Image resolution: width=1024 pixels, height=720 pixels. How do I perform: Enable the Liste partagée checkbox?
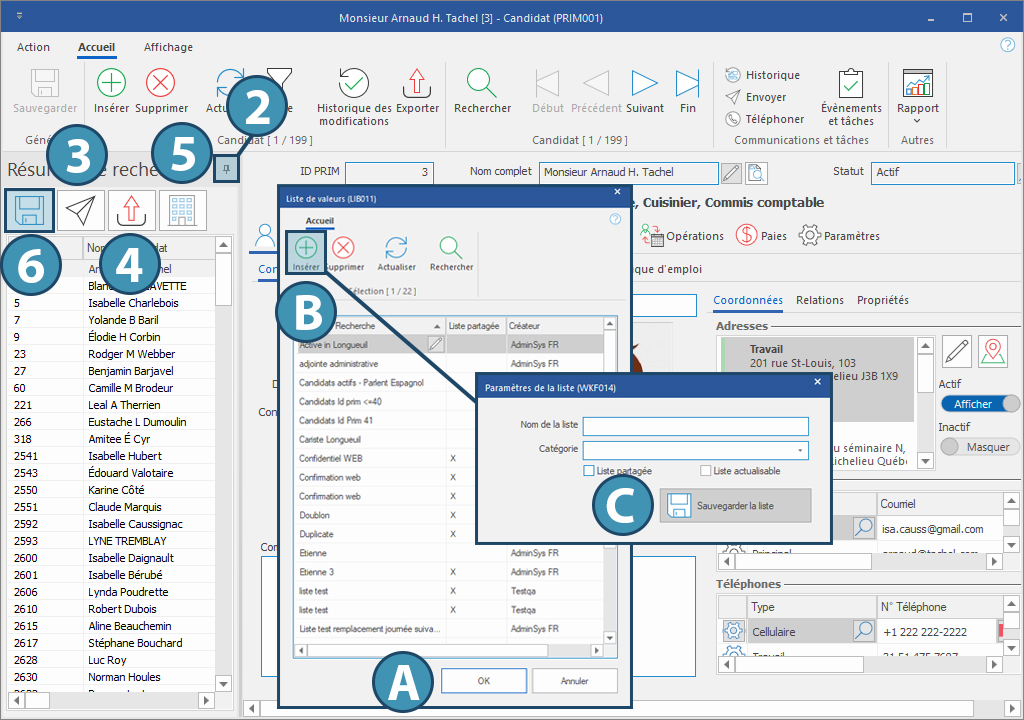589,471
